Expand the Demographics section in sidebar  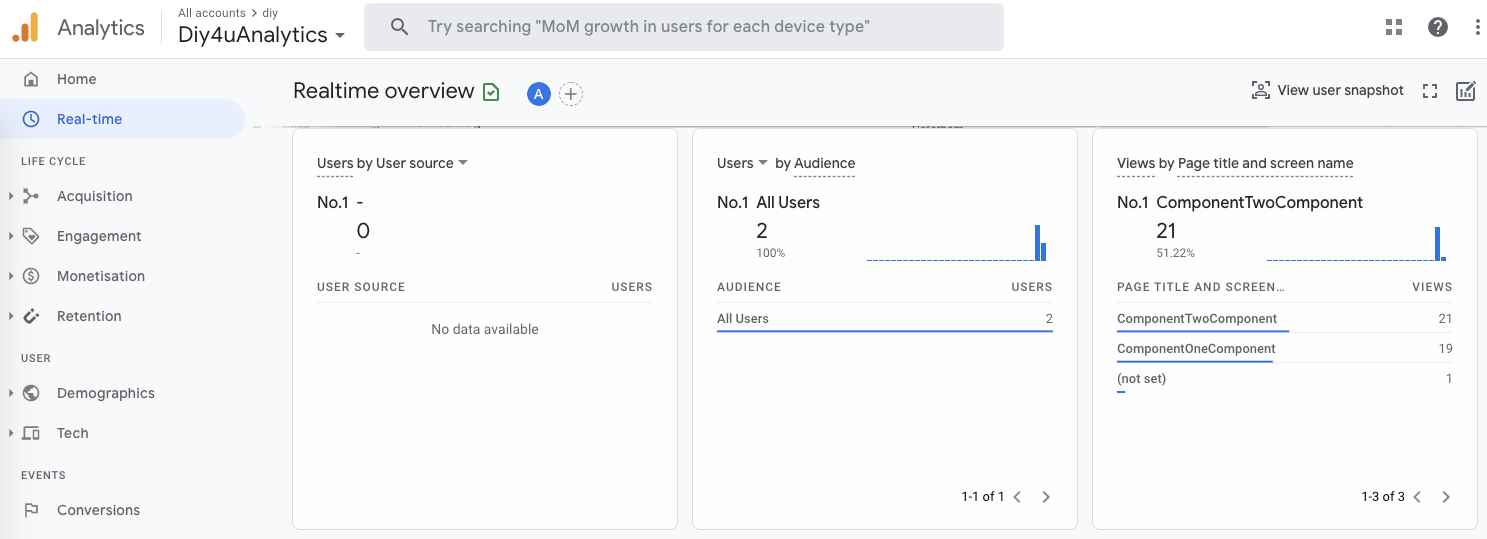[x=11, y=393]
